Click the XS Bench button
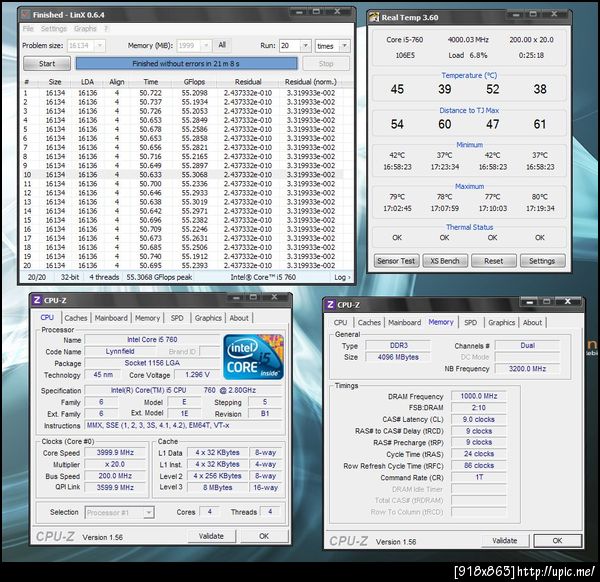The width and height of the screenshot is (600, 582). click(x=445, y=261)
